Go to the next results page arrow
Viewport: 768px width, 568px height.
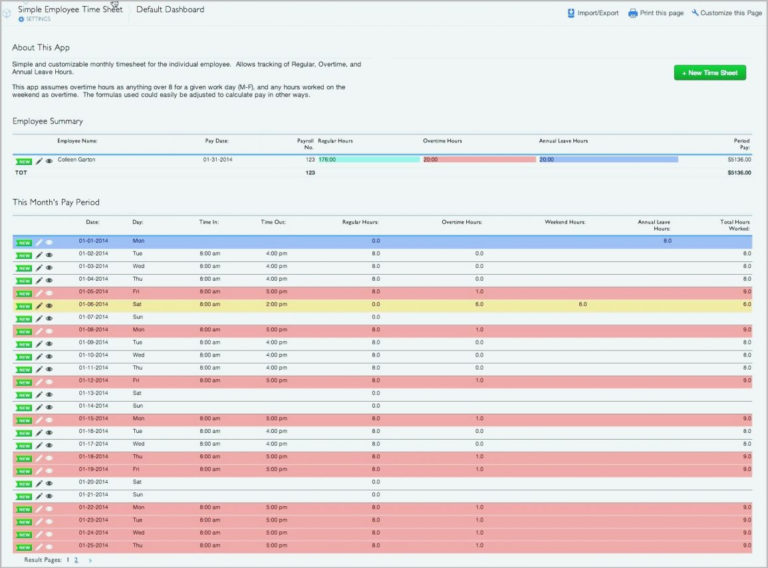(89, 561)
